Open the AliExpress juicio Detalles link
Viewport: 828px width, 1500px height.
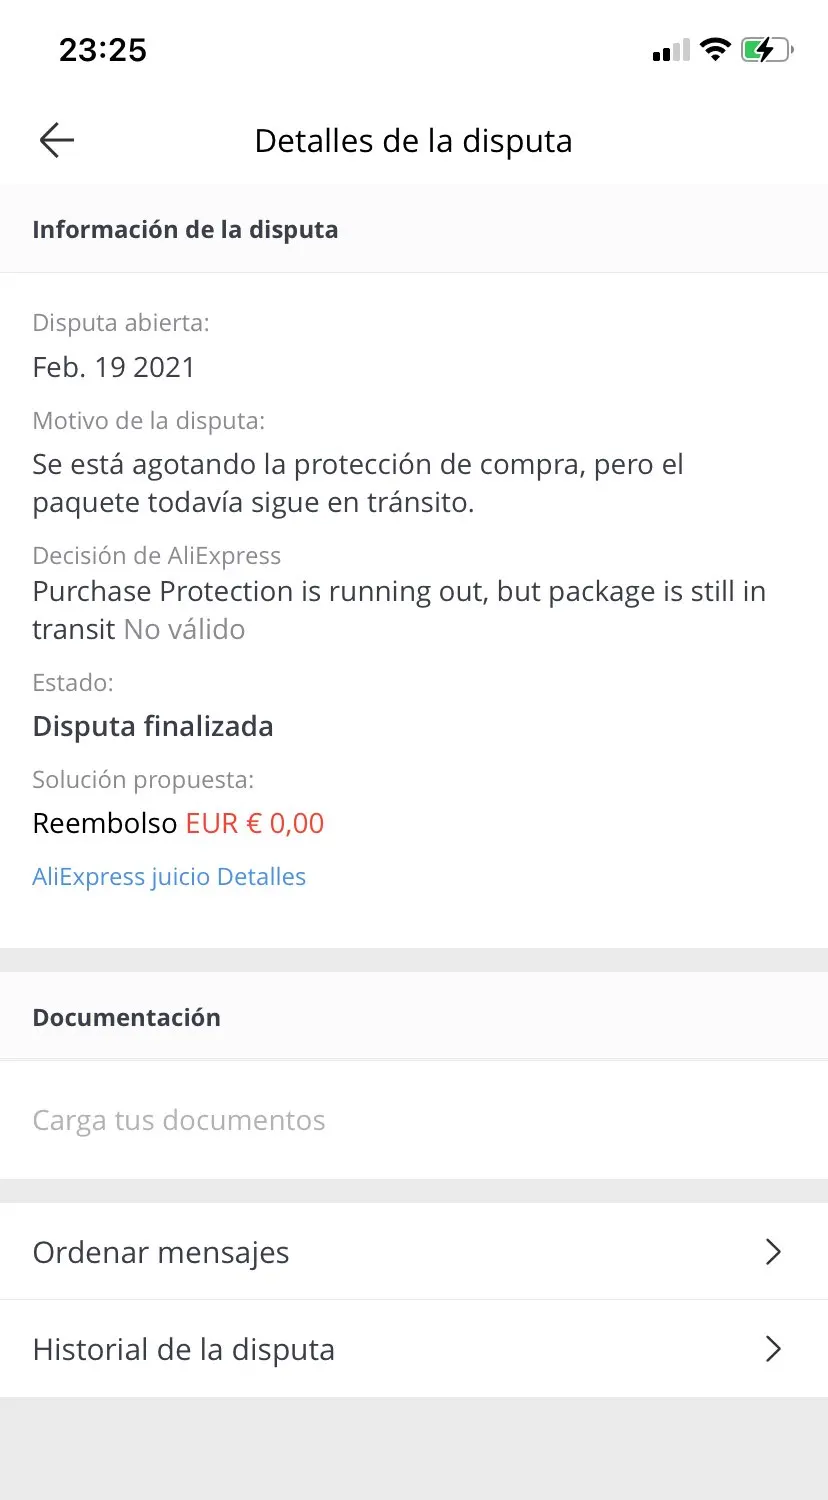coord(169,877)
